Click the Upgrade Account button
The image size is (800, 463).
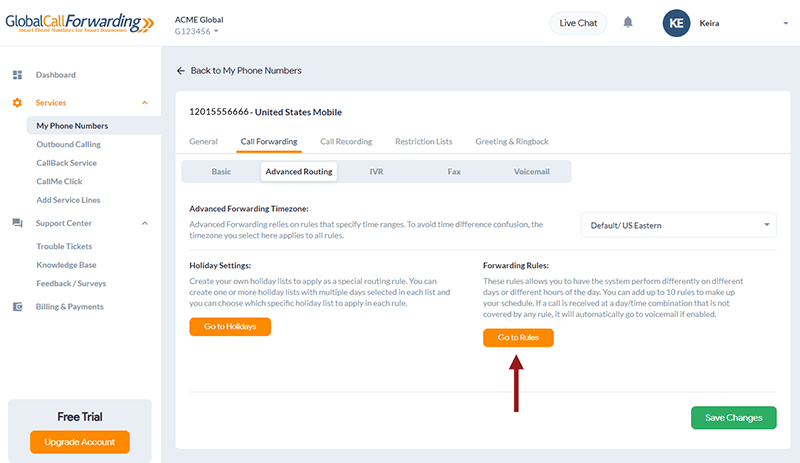[80, 442]
